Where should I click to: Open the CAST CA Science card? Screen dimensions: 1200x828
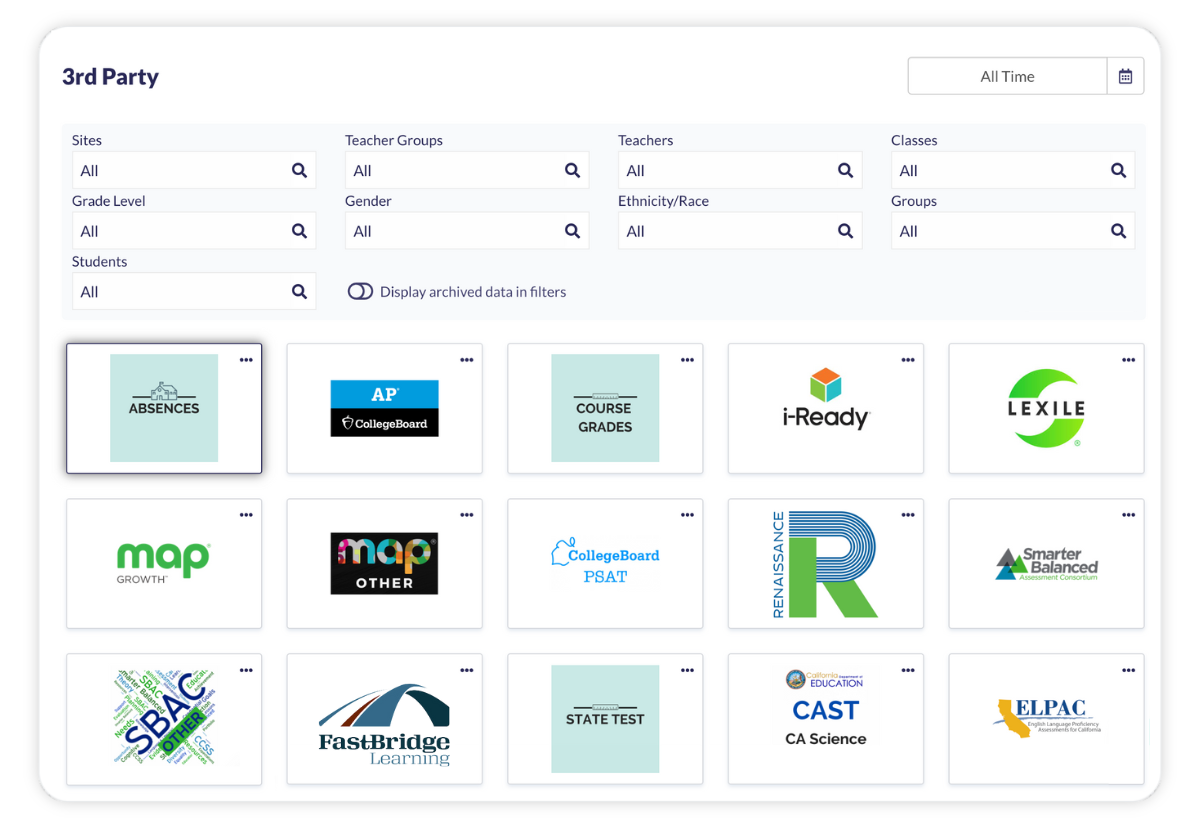tap(826, 719)
